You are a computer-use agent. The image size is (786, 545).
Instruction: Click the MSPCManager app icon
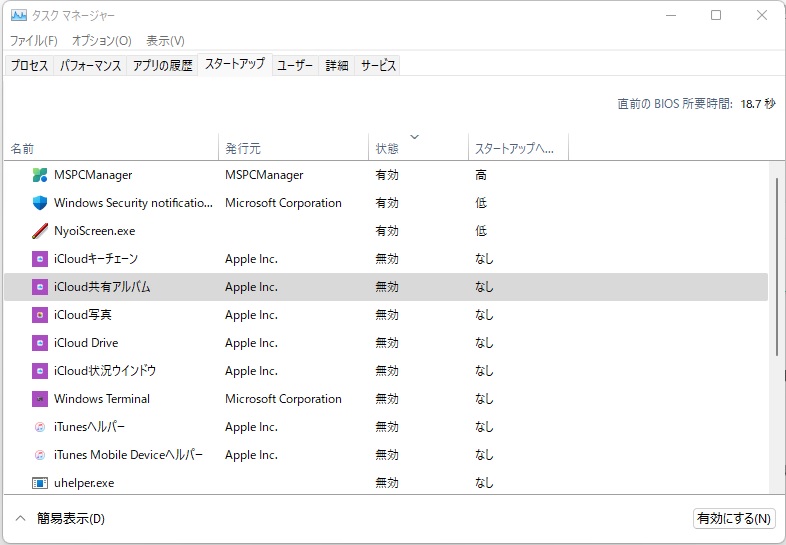pos(40,175)
